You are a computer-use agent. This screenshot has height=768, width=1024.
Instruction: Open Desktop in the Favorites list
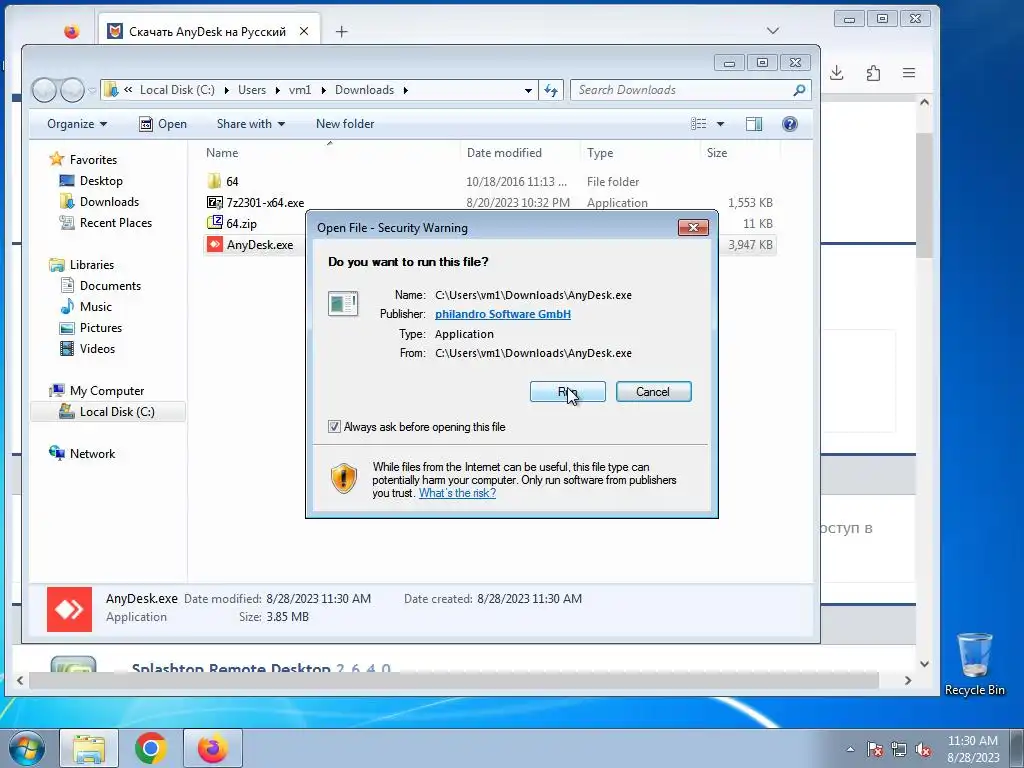101,181
